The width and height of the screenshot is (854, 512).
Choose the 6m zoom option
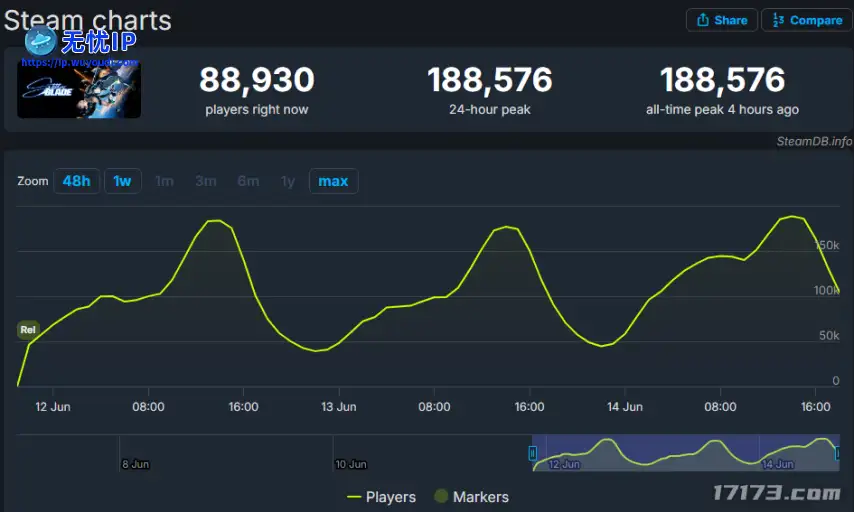click(248, 181)
